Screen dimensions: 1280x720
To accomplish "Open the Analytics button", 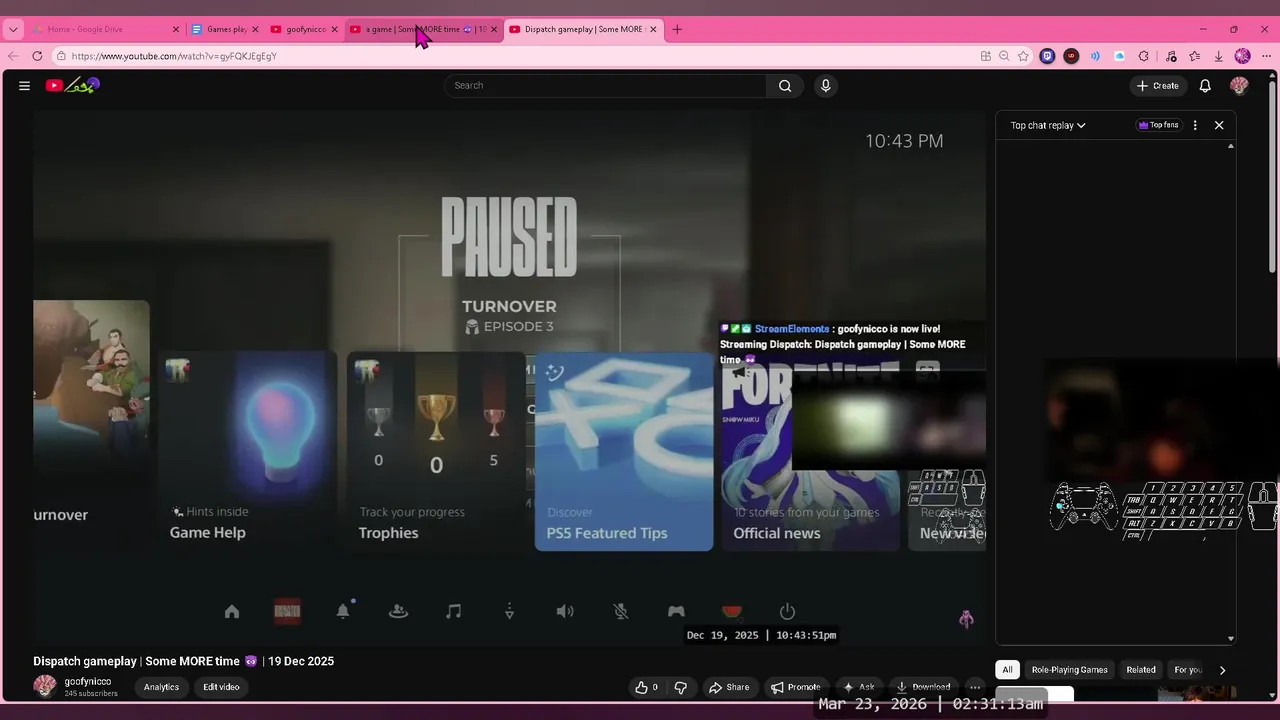I will [161, 687].
